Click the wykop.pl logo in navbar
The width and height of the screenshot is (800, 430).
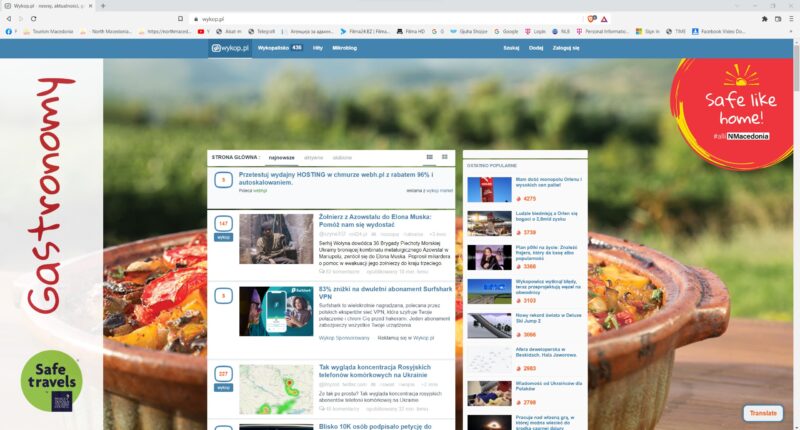[230, 48]
